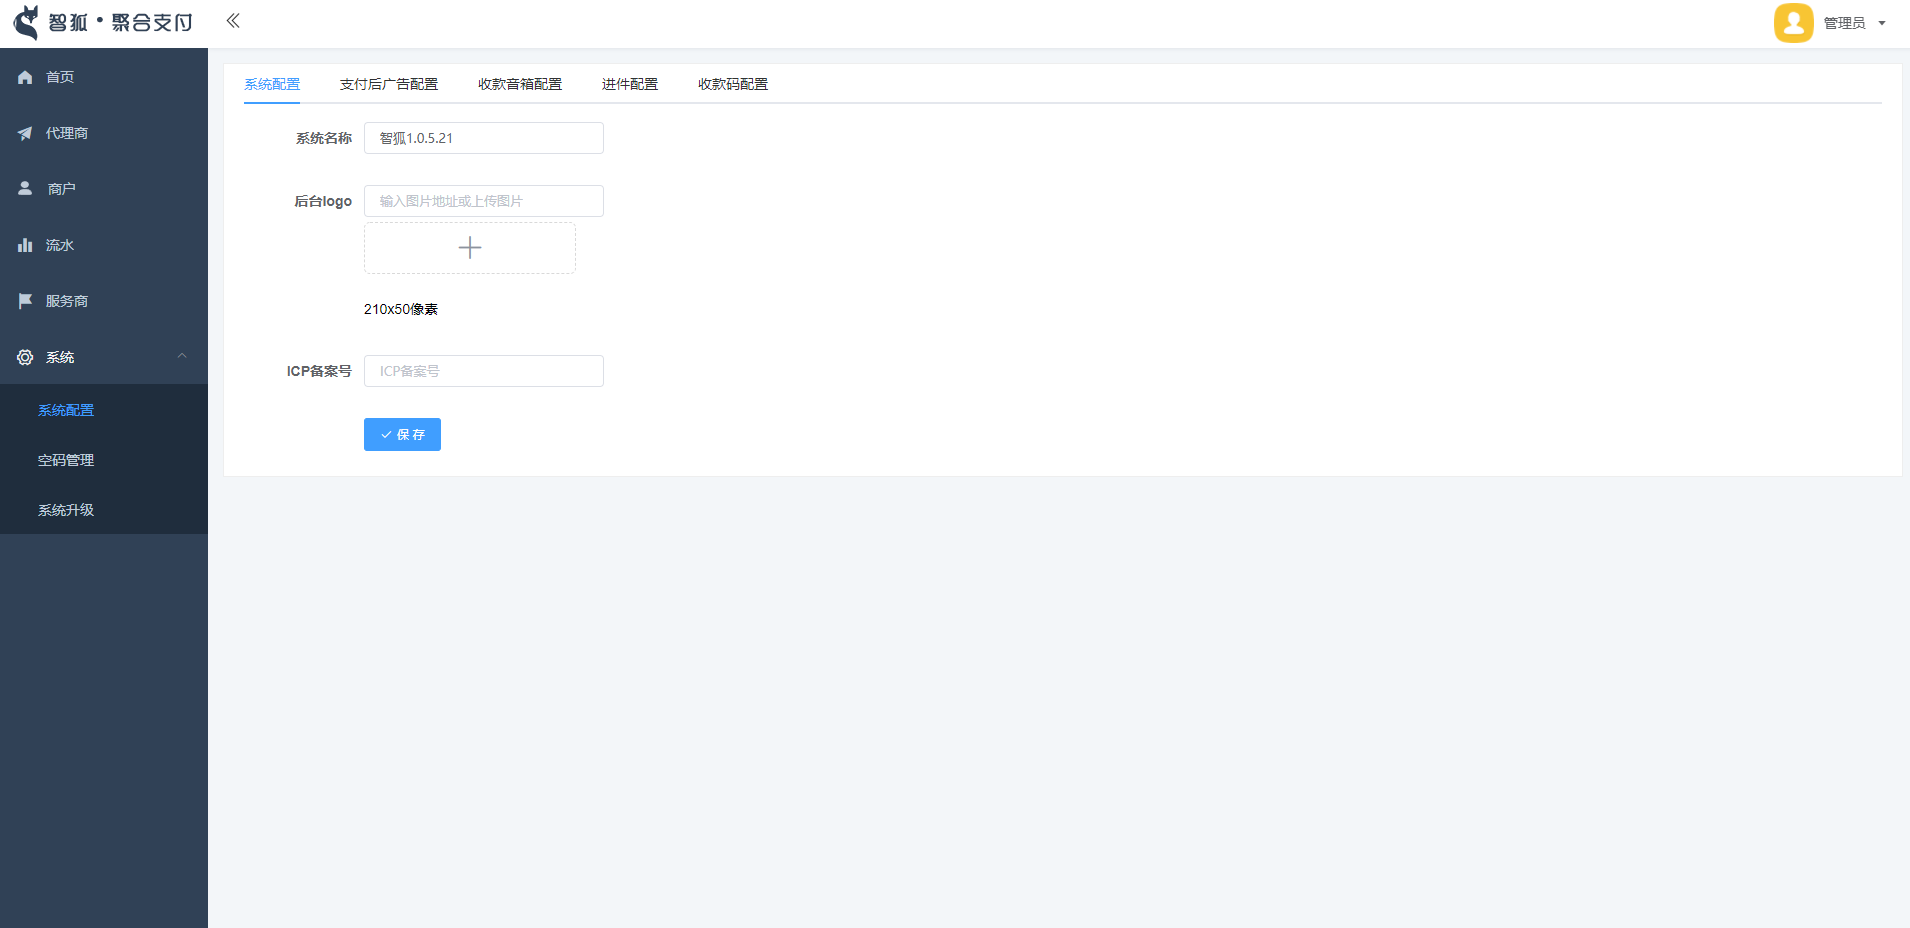Click the 智狐 fox logo icon
1910x928 pixels.
coord(26,22)
